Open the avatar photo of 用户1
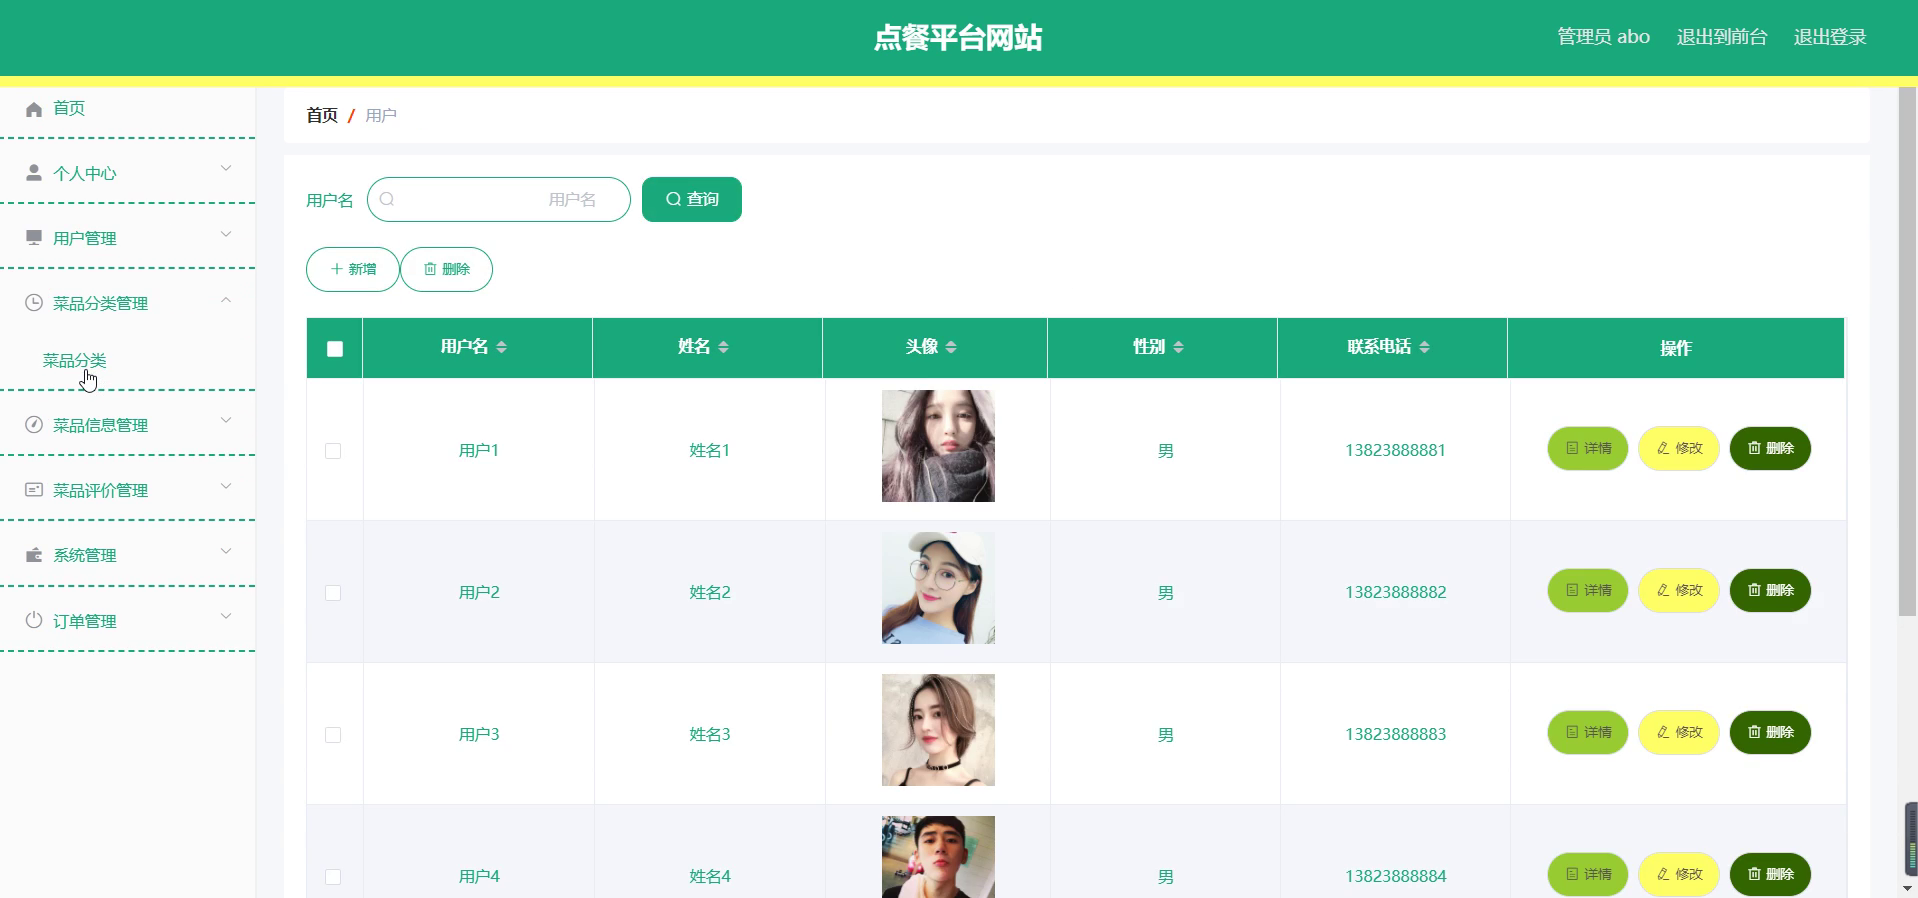This screenshot has height=898, width=1918. (x=938, y=446)
